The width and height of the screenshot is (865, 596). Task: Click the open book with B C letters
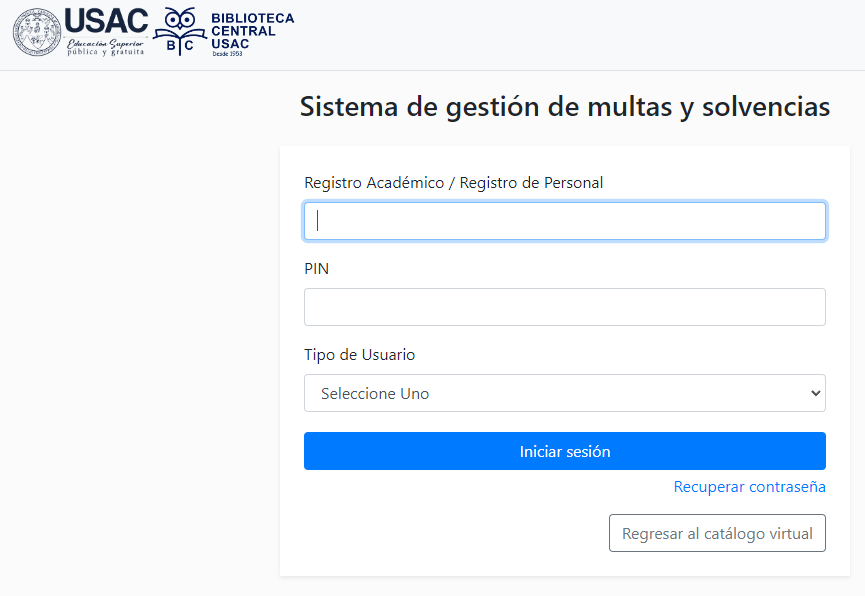tap(180, 42)
